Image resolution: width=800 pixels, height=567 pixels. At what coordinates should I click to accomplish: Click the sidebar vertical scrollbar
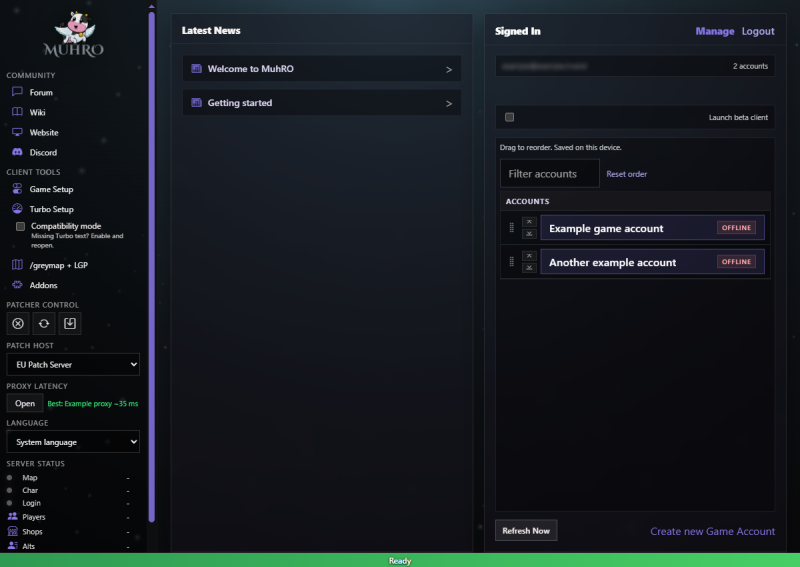click(x=152, y=266)
